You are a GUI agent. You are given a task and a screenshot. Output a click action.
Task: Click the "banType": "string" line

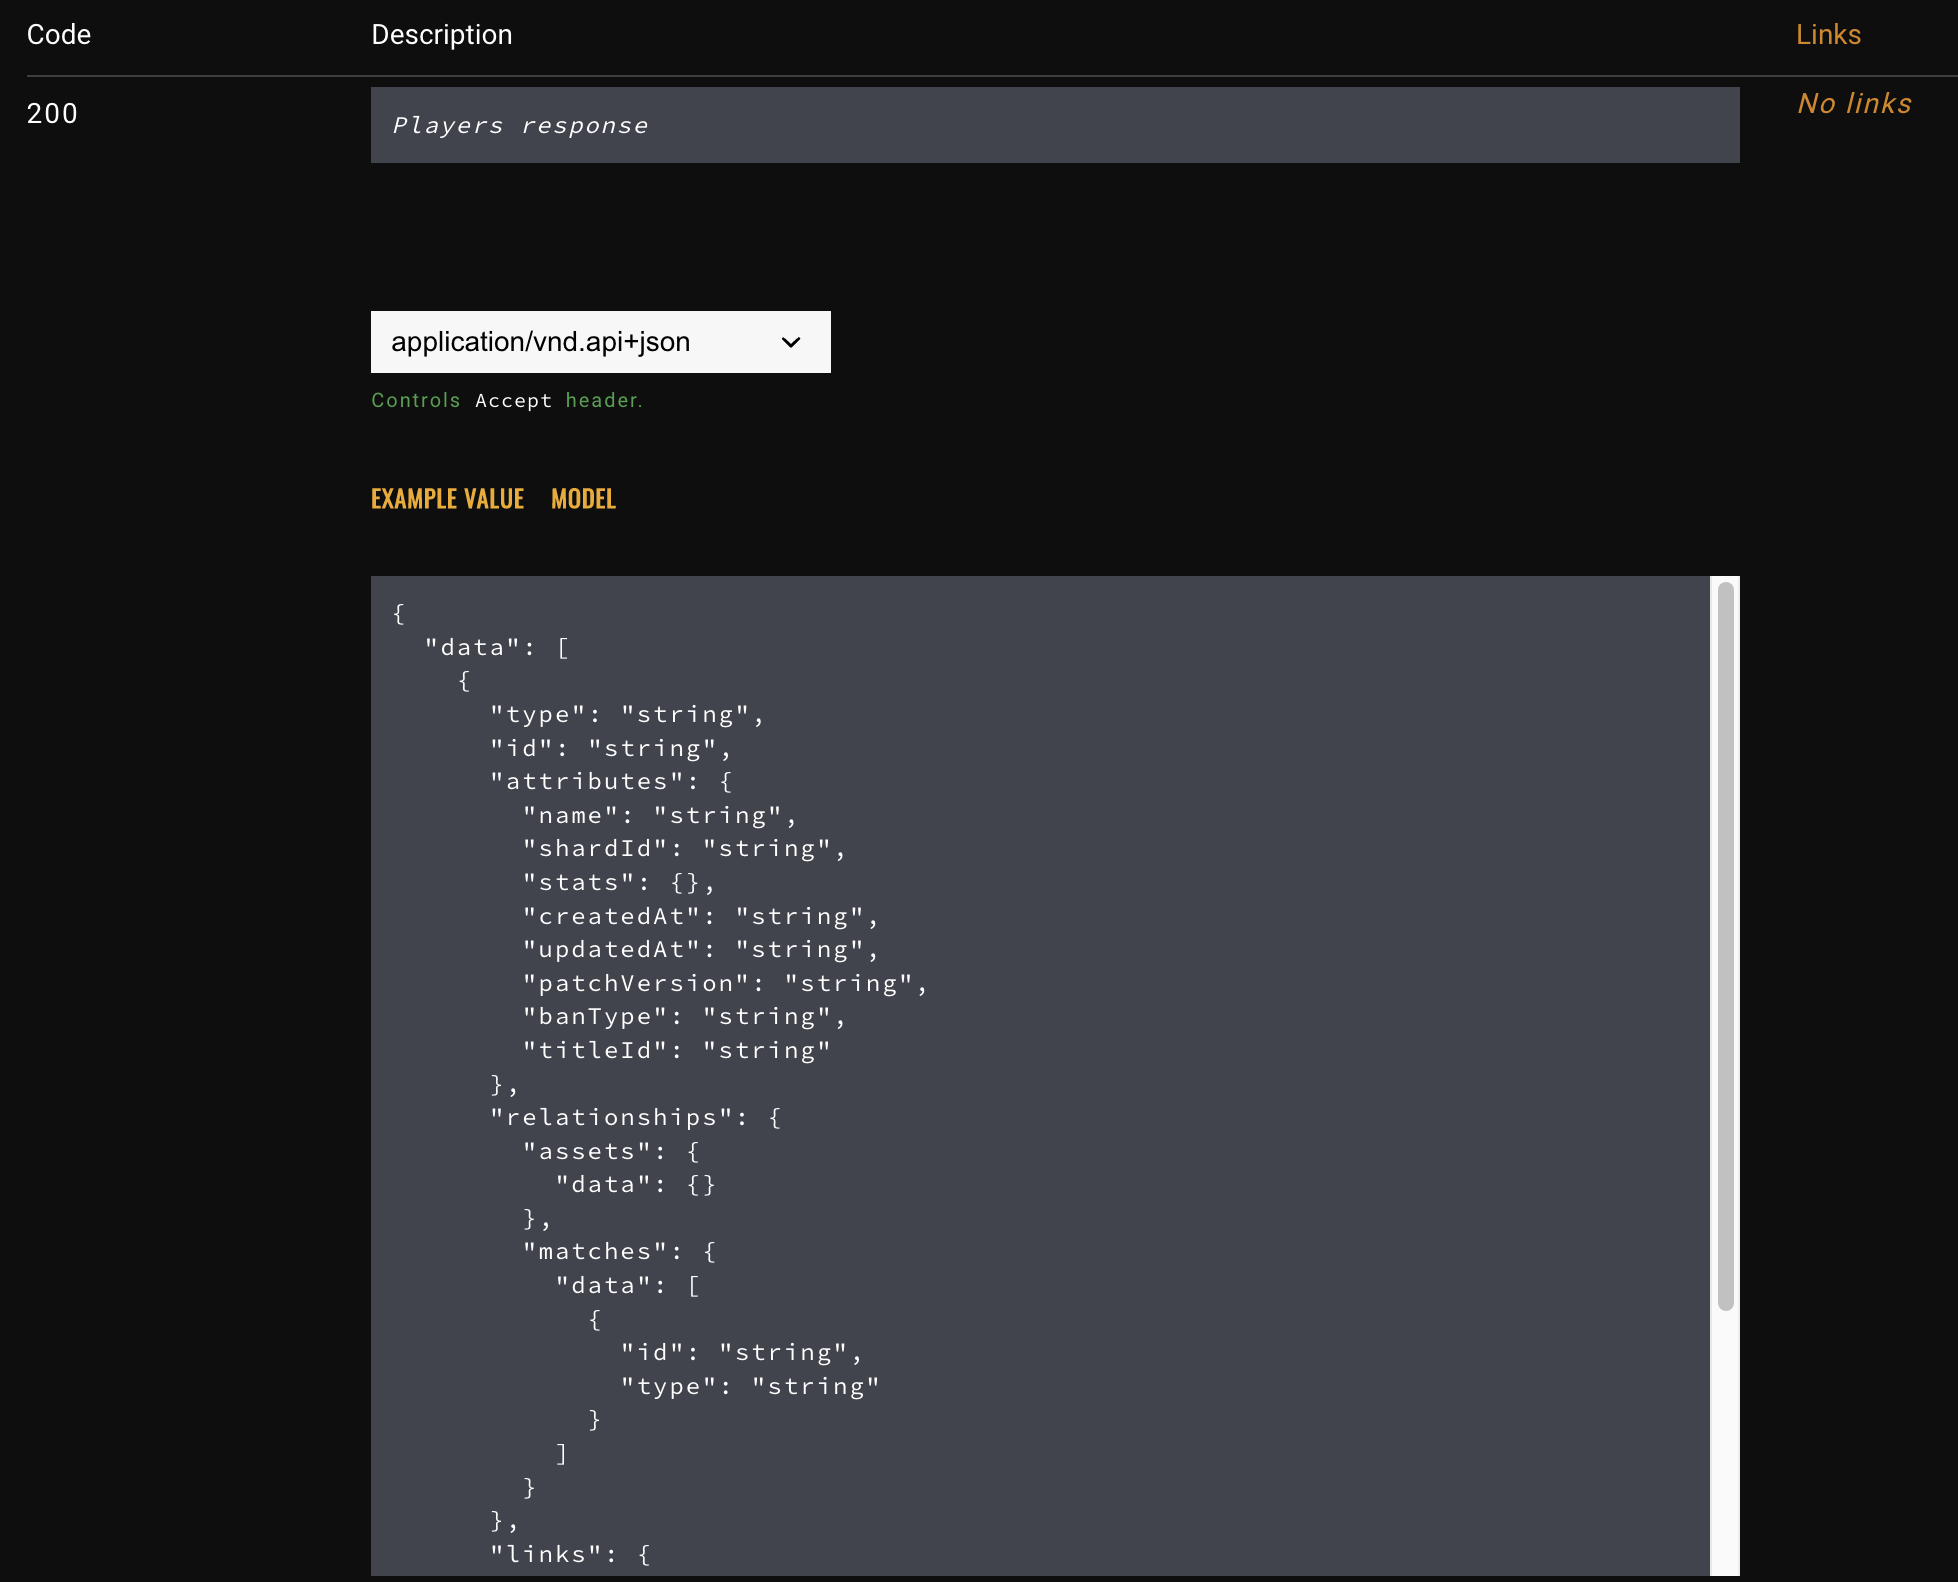684,1017
